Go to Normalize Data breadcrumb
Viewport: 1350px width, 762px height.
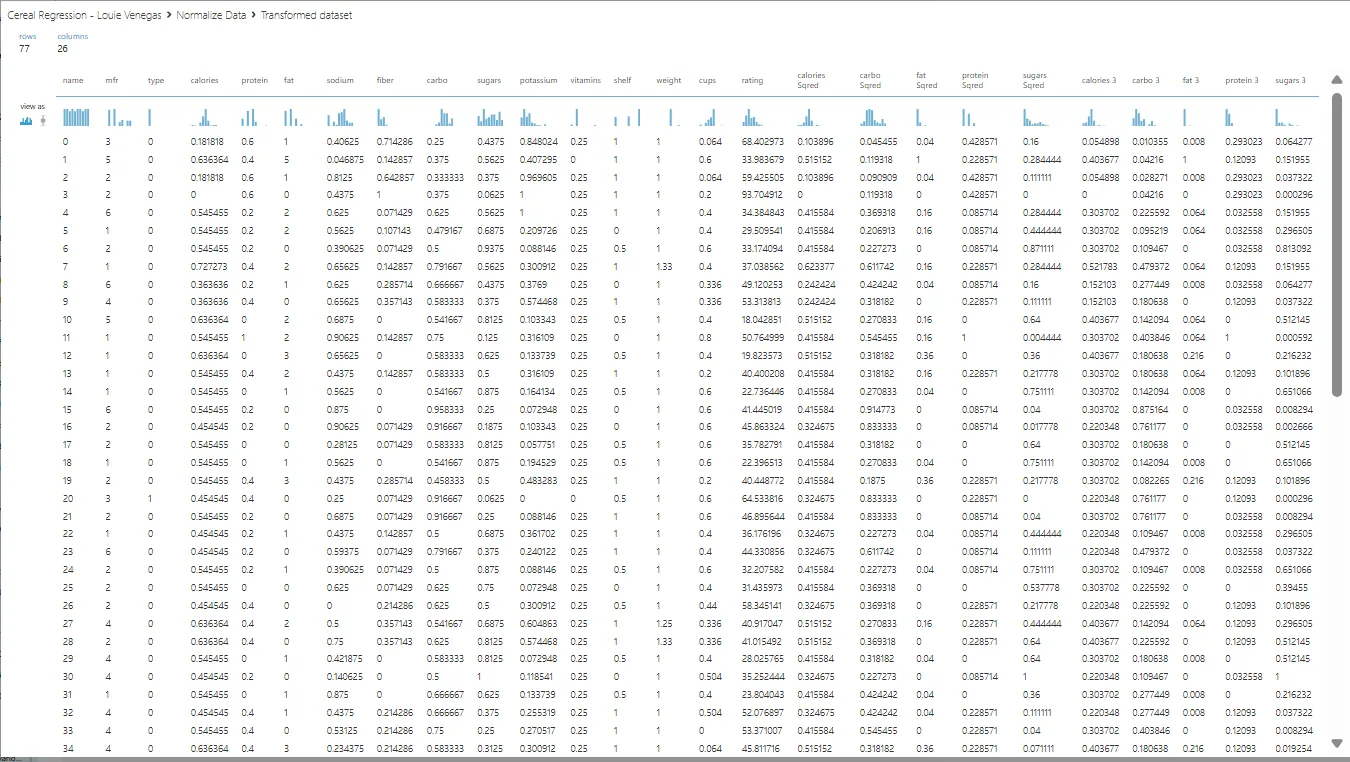point(212,16)
